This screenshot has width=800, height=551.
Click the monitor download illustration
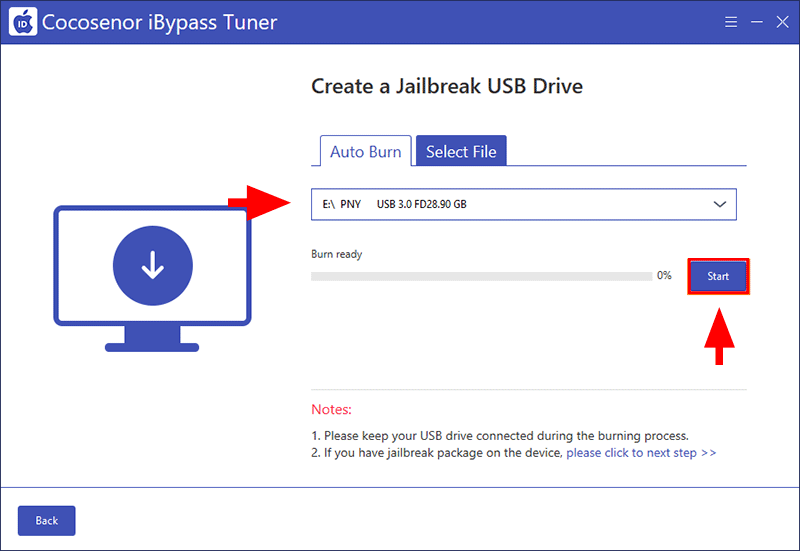click(152, 279)
